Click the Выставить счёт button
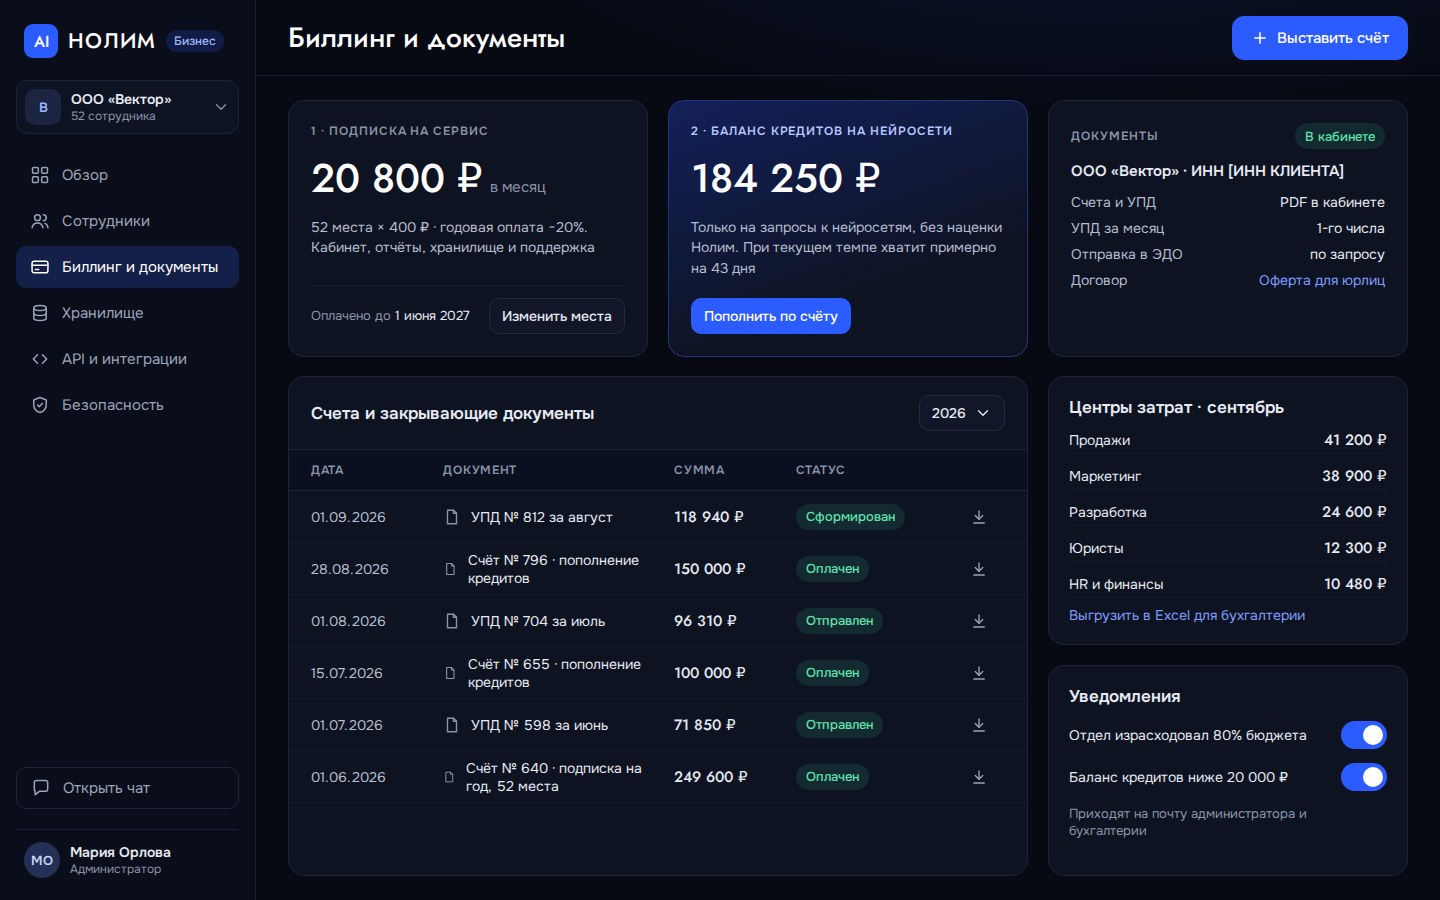This screenshot has height=900, width=1440. point(1319,38)
